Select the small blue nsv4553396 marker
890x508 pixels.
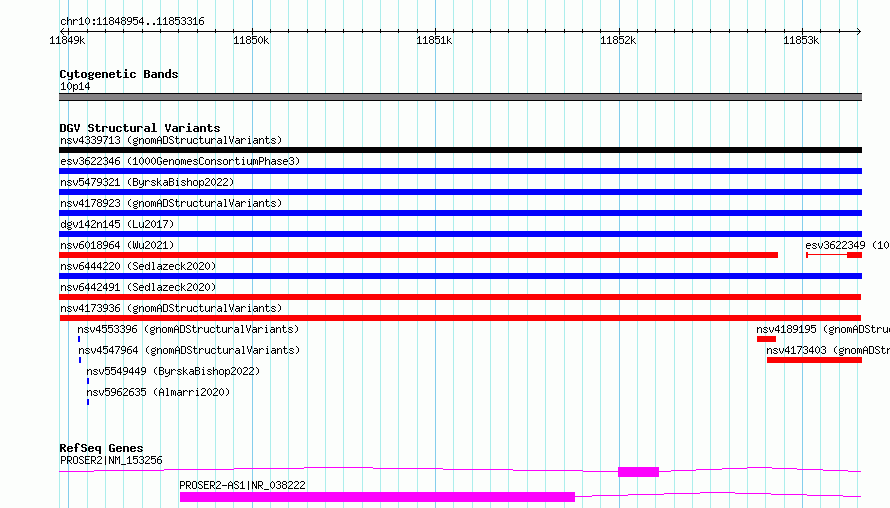pos(79,339)
